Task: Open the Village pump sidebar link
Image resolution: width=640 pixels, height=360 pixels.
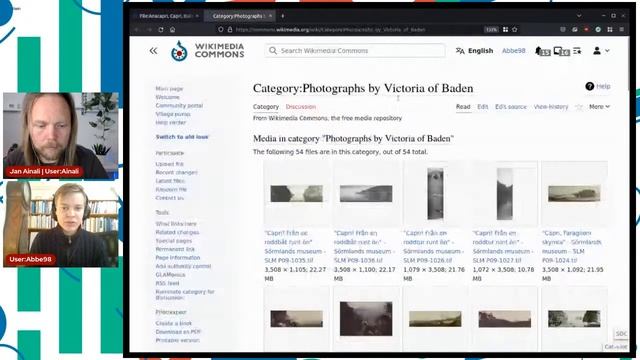Action: click(x=173, y=114)
